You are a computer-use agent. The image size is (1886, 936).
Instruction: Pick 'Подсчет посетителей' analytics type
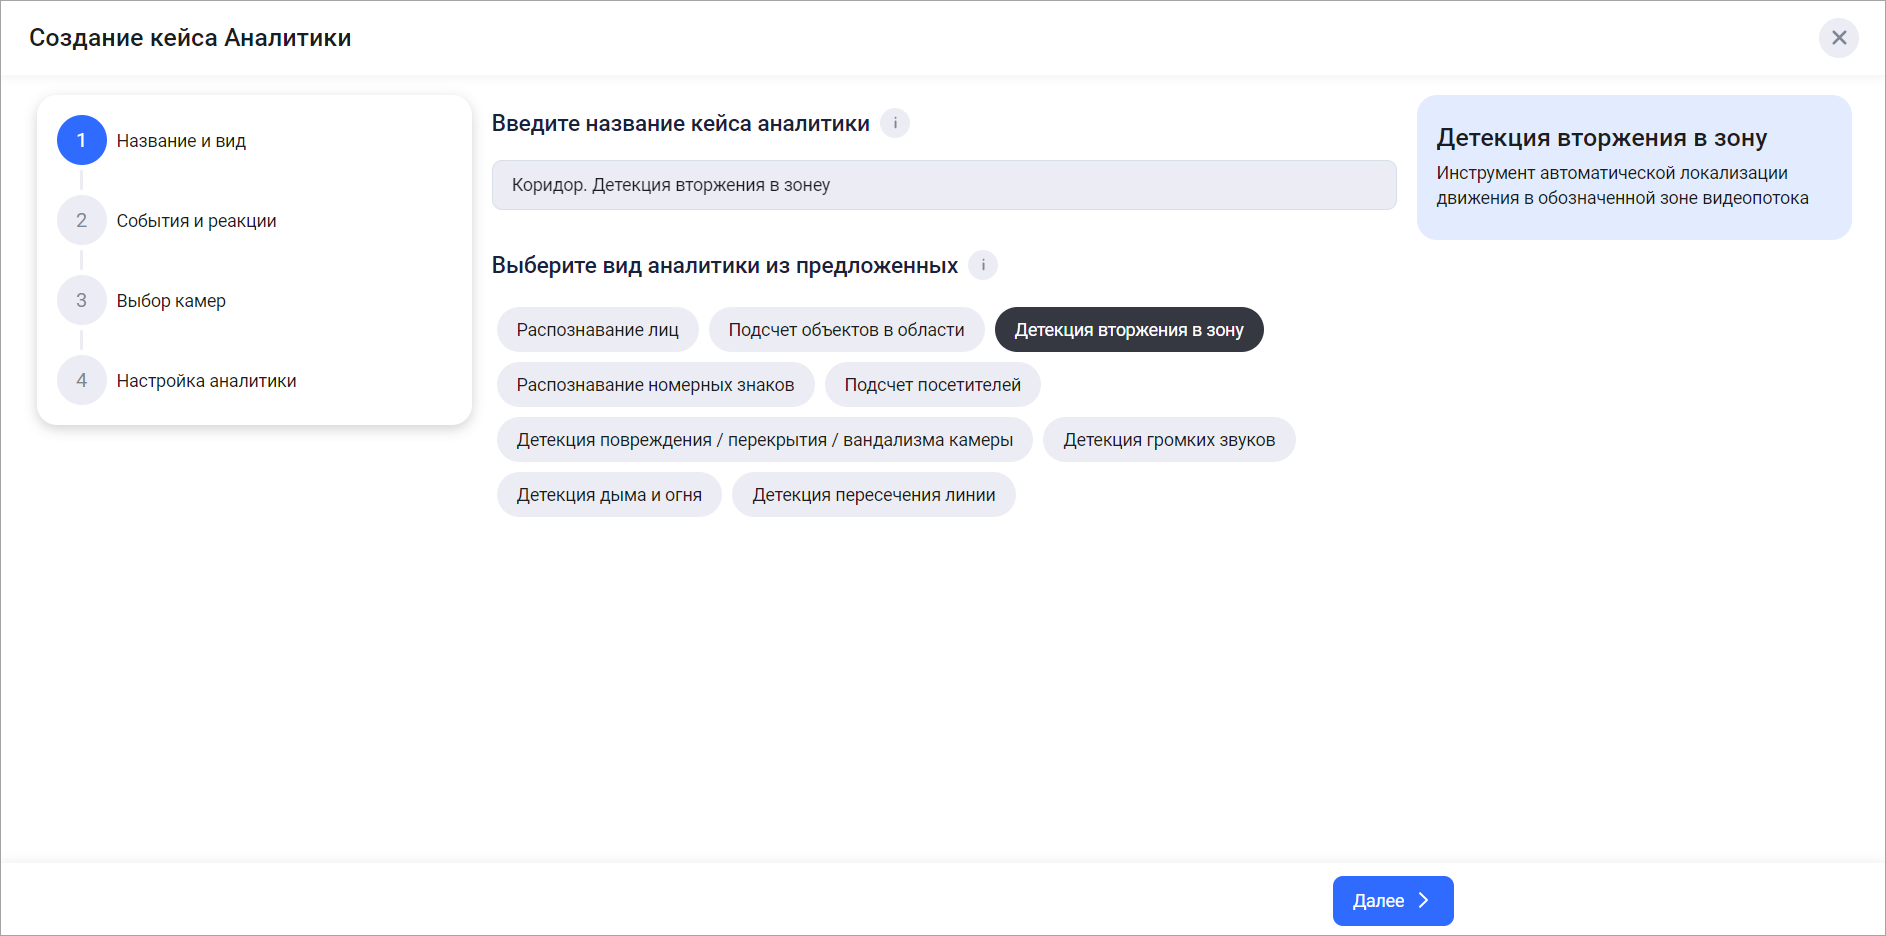point(932,385)
